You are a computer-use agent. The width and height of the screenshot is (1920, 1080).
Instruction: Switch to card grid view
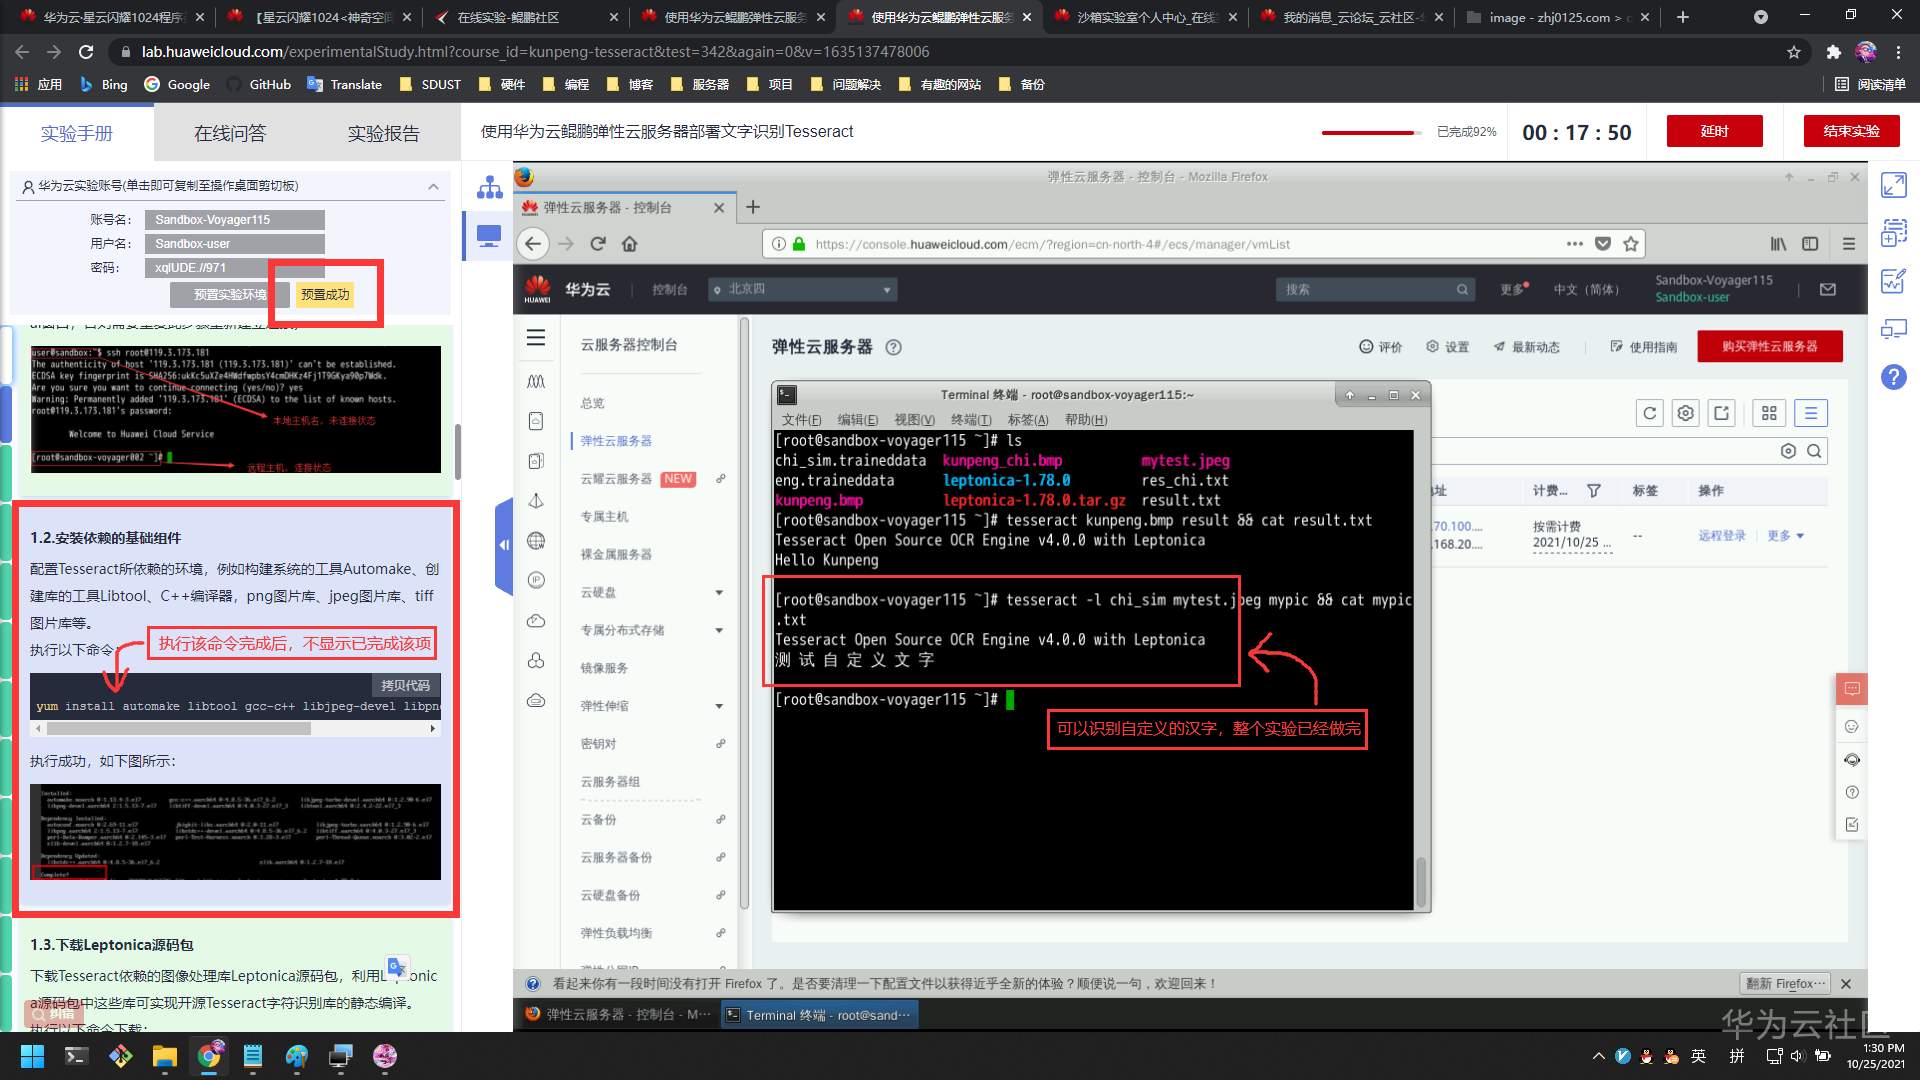click(1770, 413)
